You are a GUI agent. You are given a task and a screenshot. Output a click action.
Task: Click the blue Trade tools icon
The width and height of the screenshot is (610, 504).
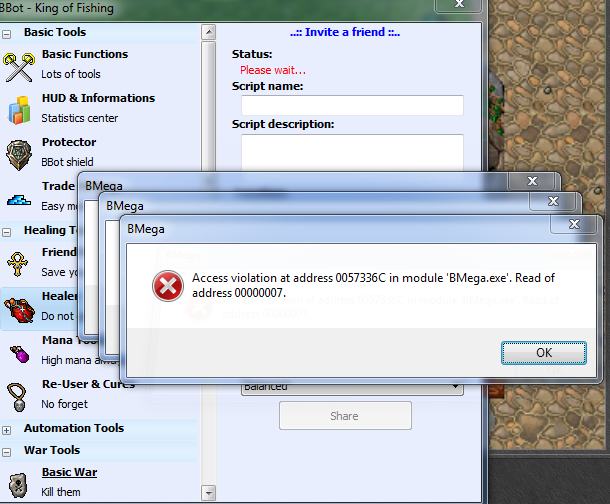coord(20,197)
